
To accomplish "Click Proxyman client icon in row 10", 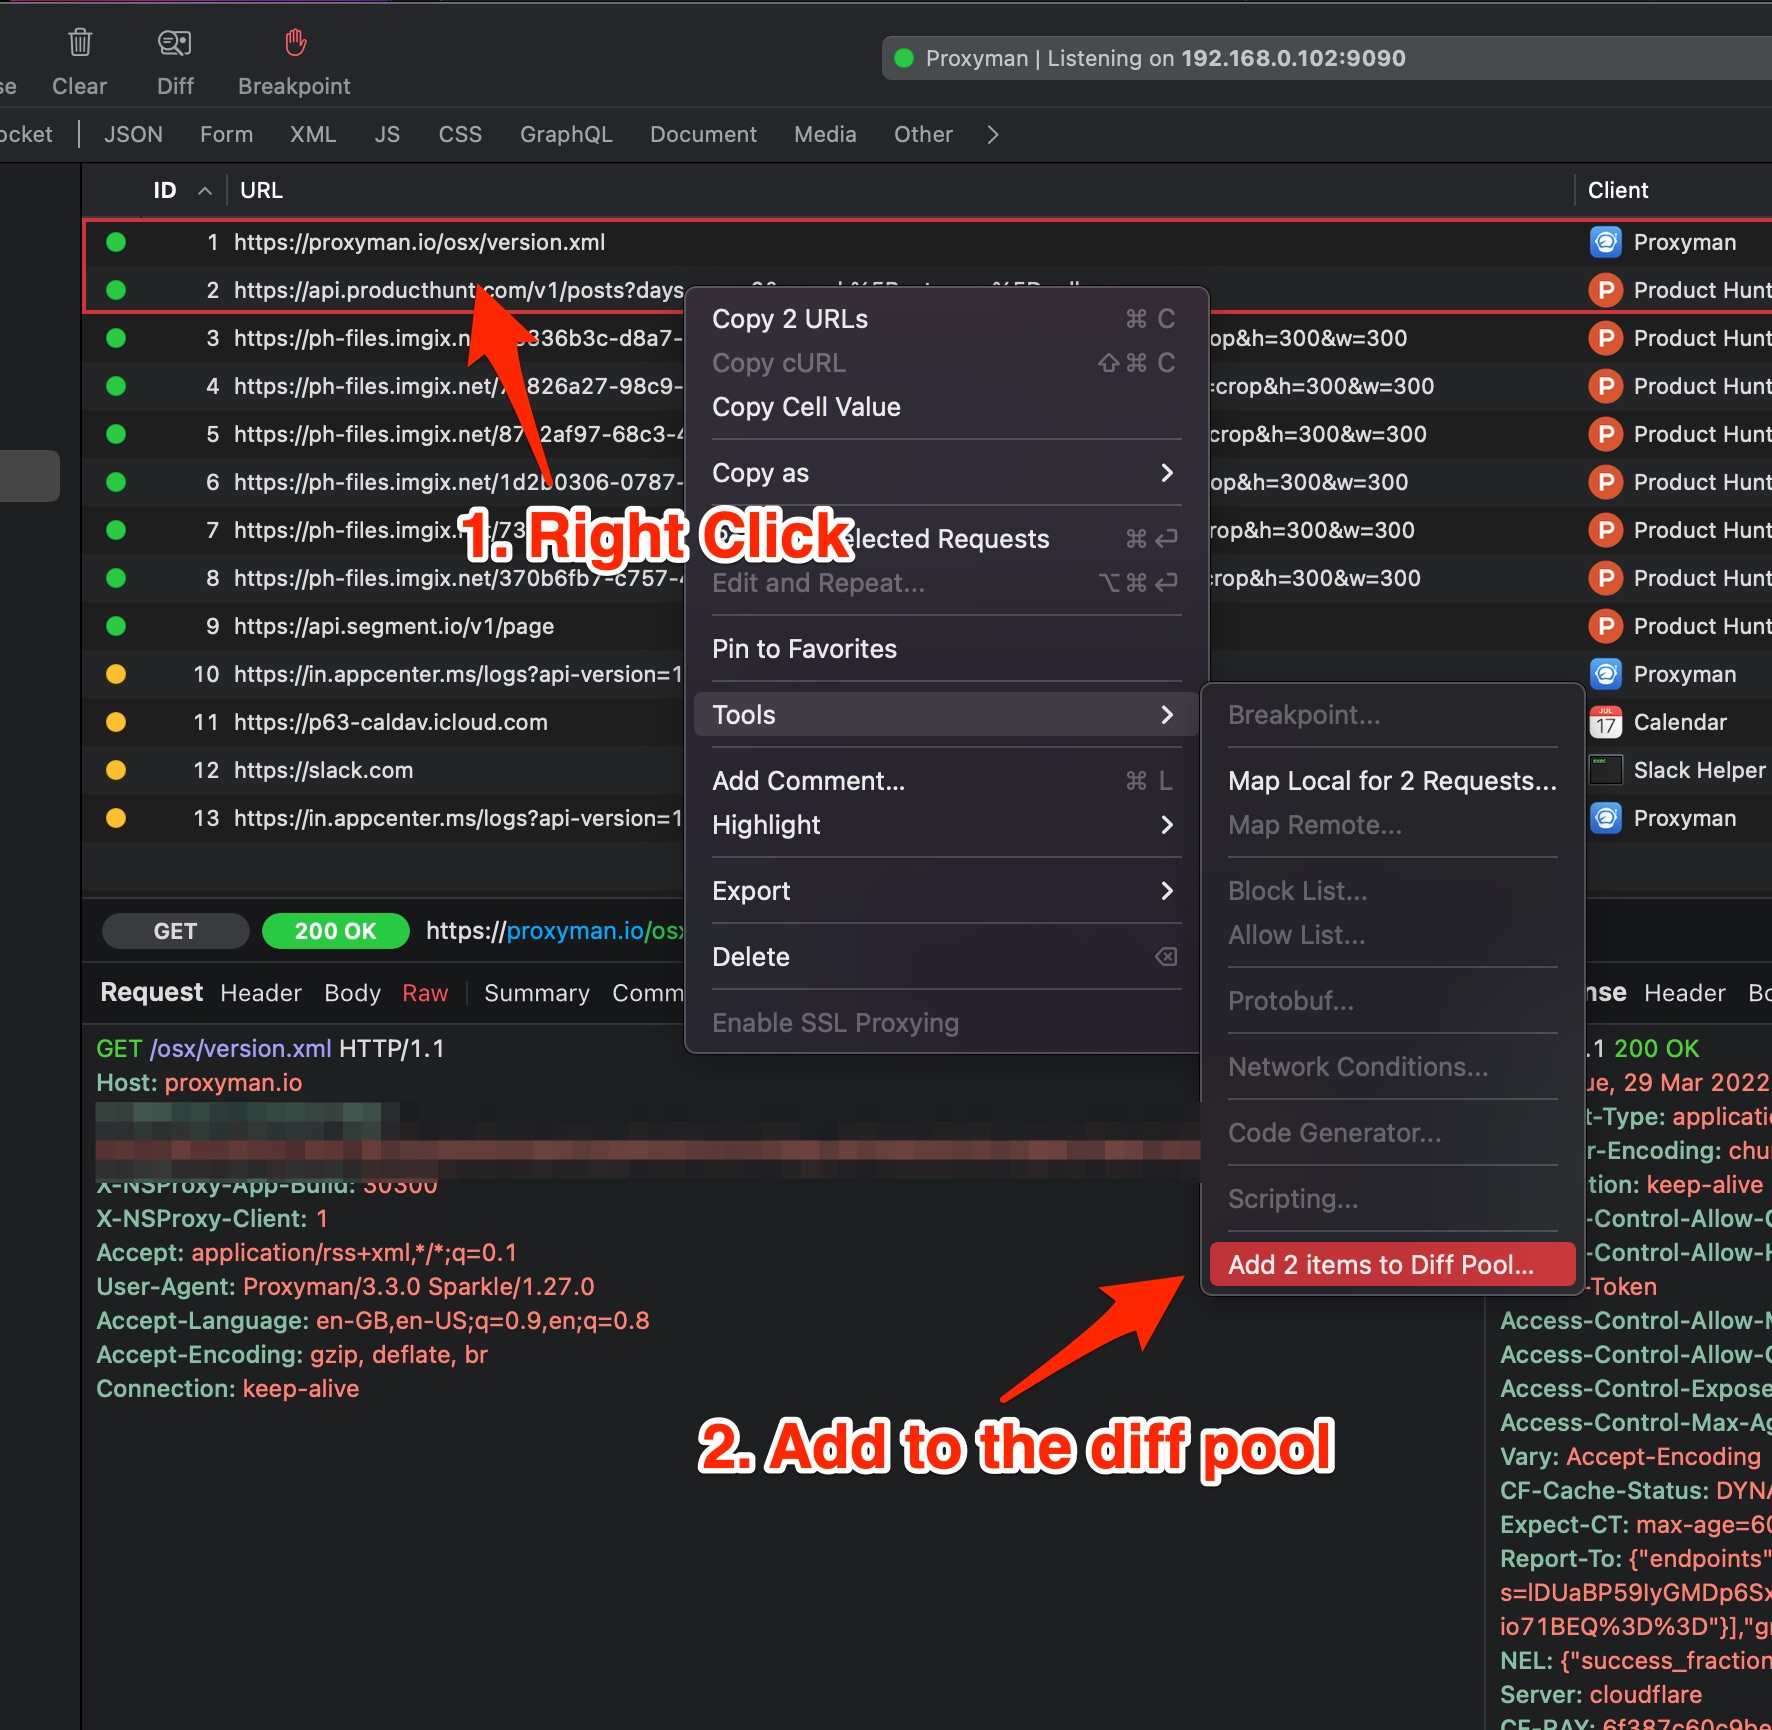I will pos(1605,674).
